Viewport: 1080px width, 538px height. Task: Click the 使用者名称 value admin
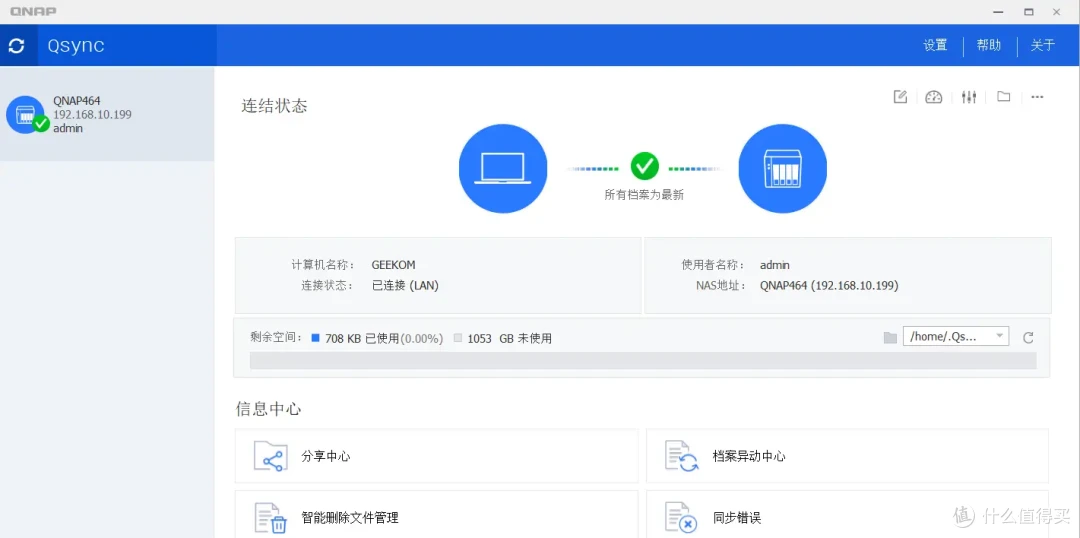coord(775,265)
